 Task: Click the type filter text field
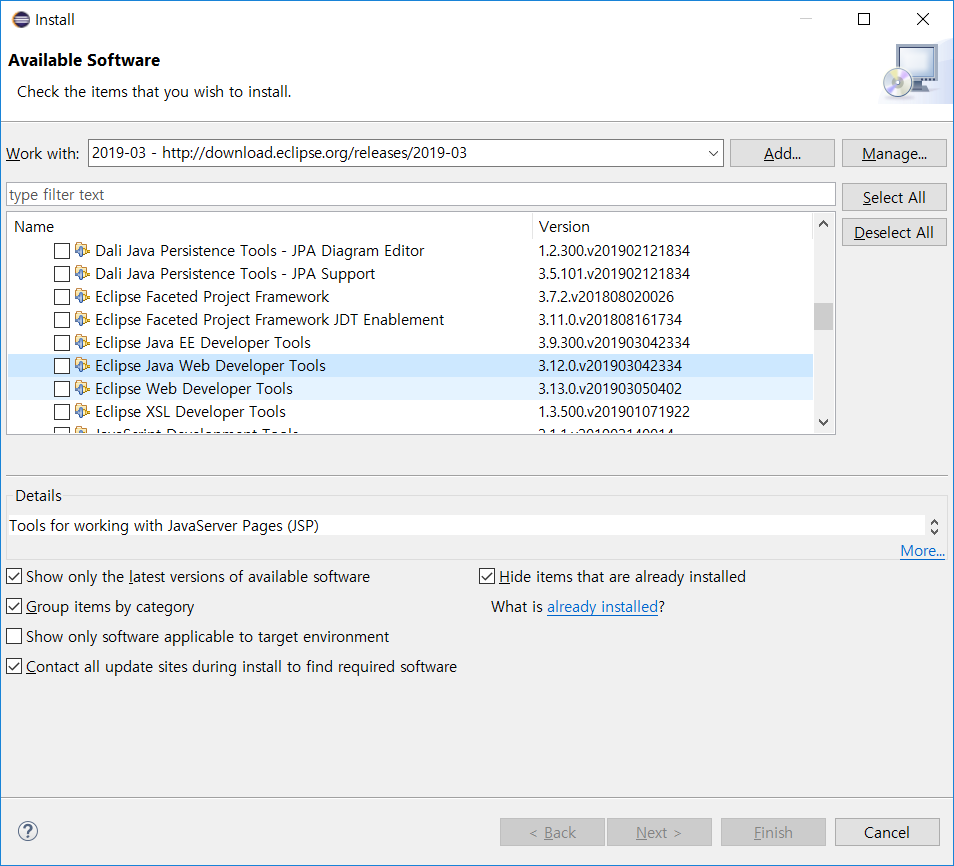[x=420, y=195]
